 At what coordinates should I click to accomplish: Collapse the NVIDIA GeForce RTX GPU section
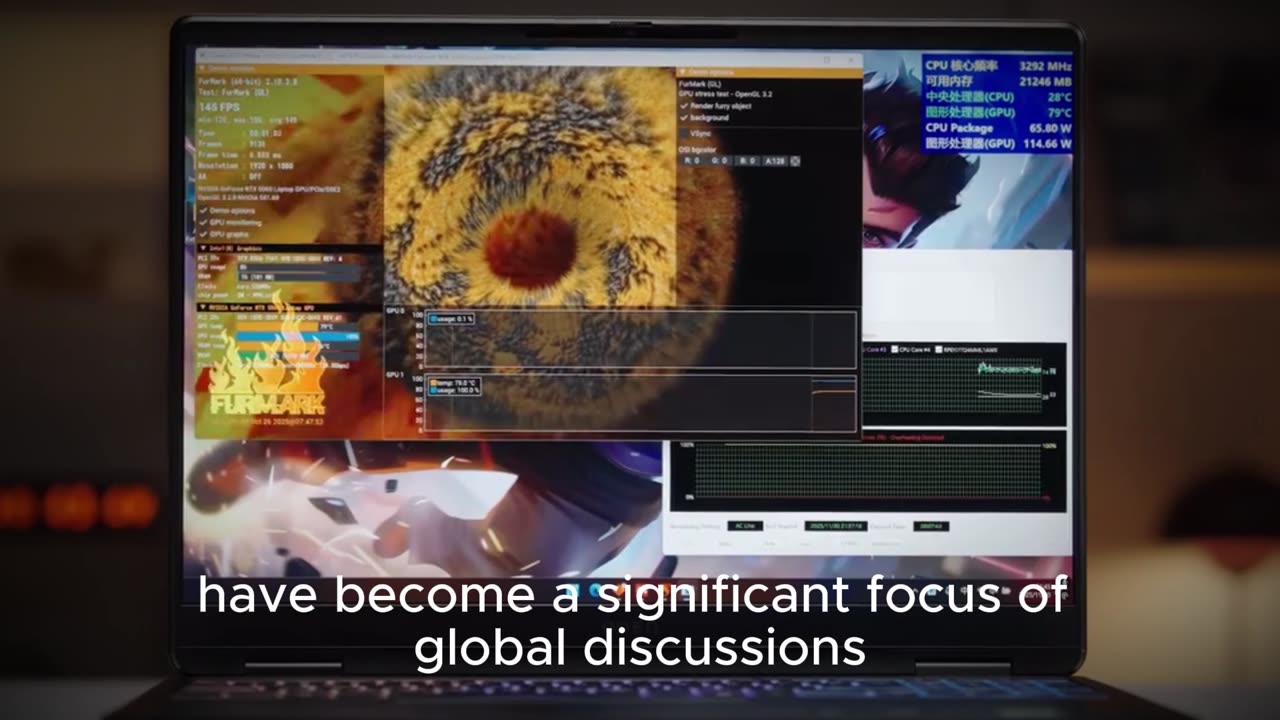(203, 307)
